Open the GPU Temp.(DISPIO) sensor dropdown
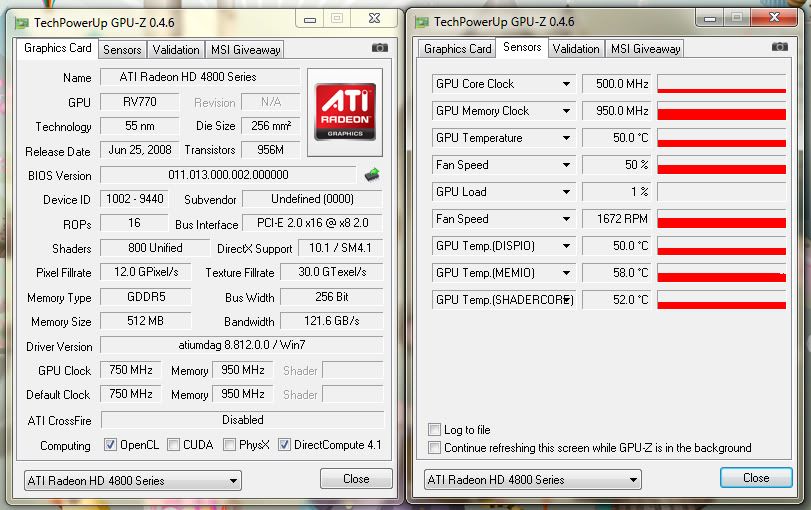This screenshot has width=811, height=510. [566, 246]
